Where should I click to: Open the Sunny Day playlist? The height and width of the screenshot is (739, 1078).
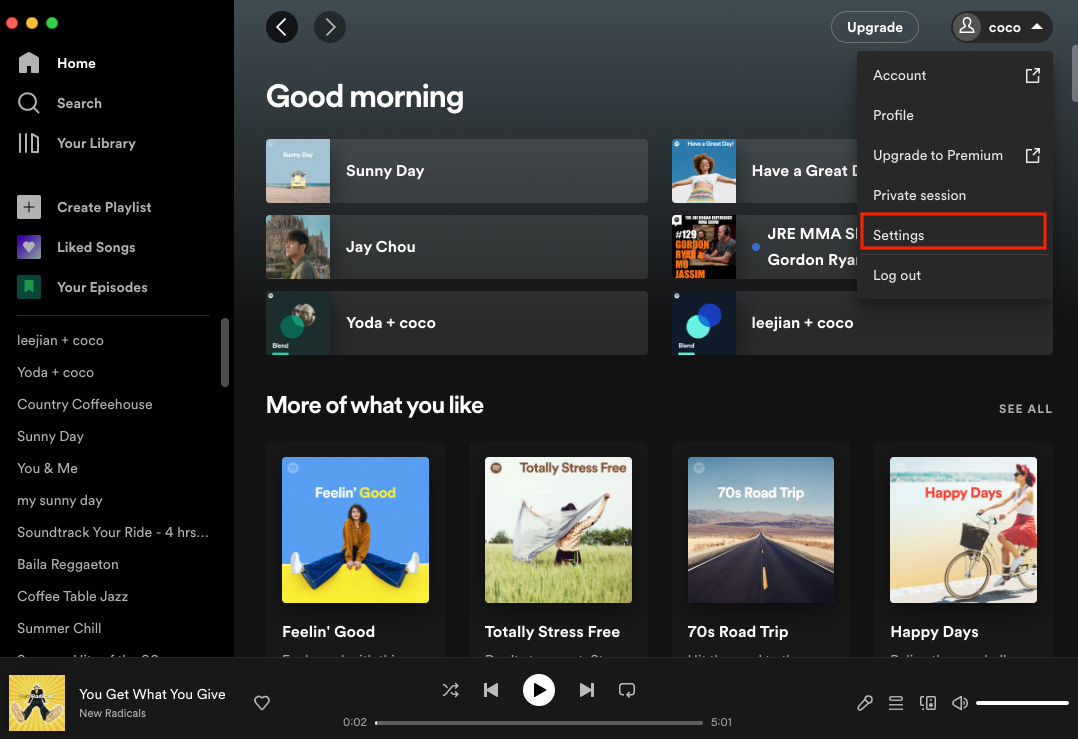[x=456, y=171]
